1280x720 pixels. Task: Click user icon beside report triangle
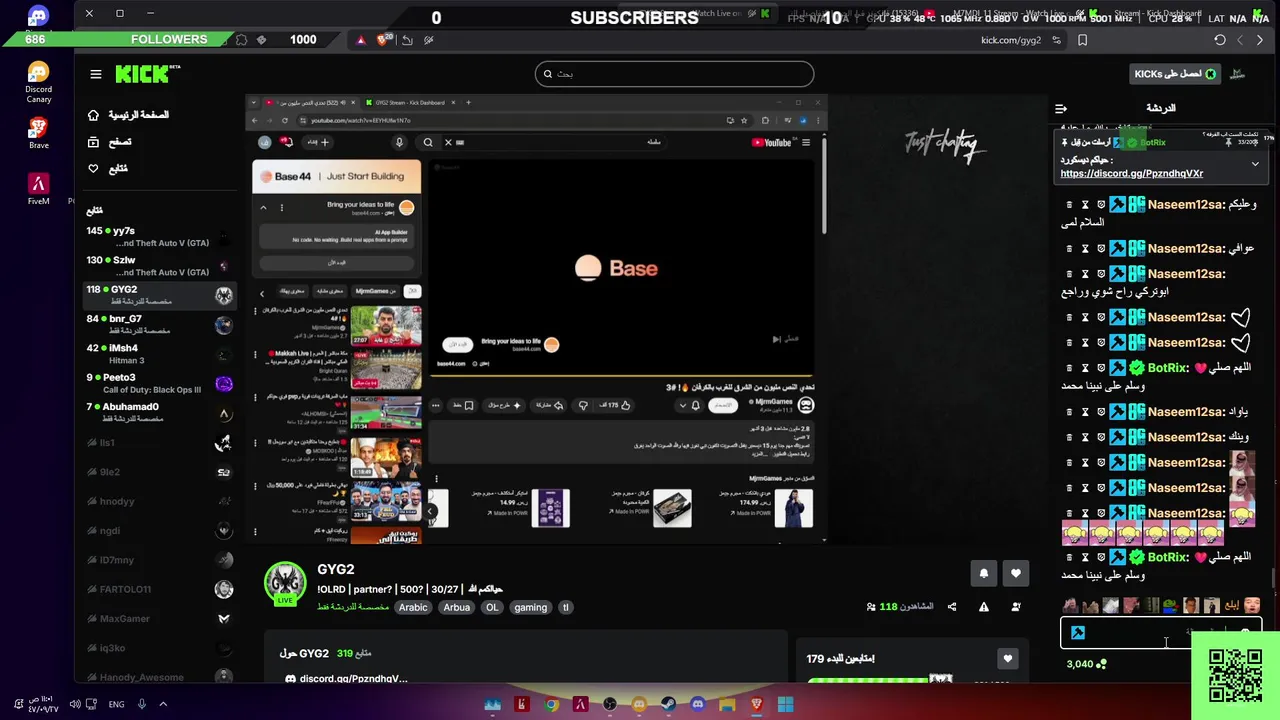pyautogui.click(x=1016, y=607)
